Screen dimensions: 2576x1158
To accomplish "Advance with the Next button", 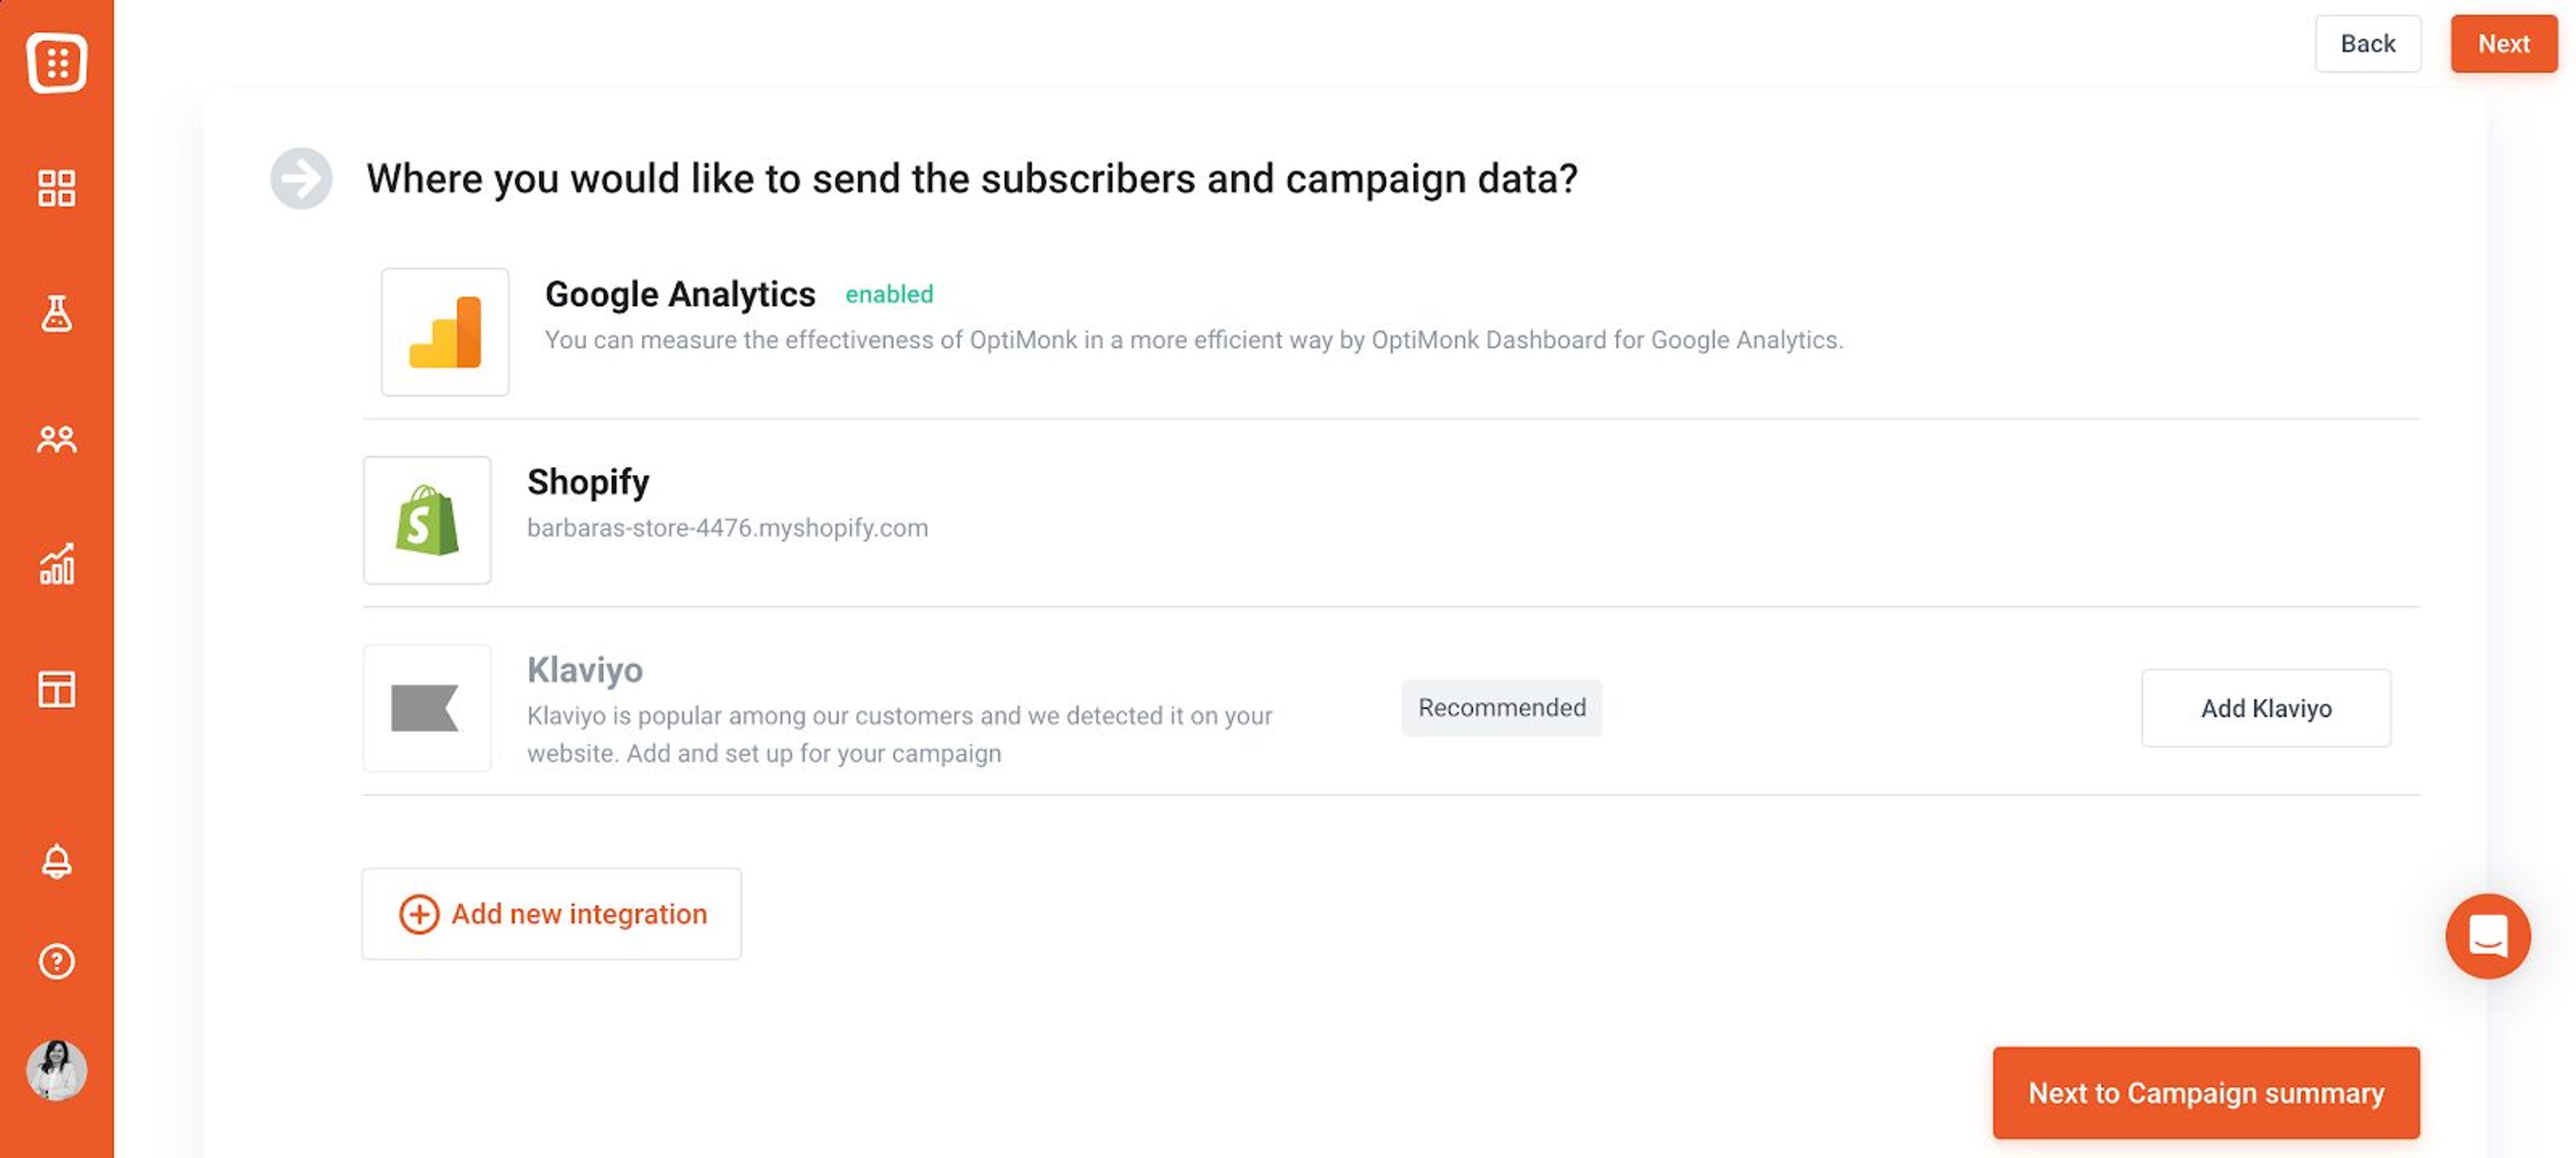I will click(x=2503, y=43).
